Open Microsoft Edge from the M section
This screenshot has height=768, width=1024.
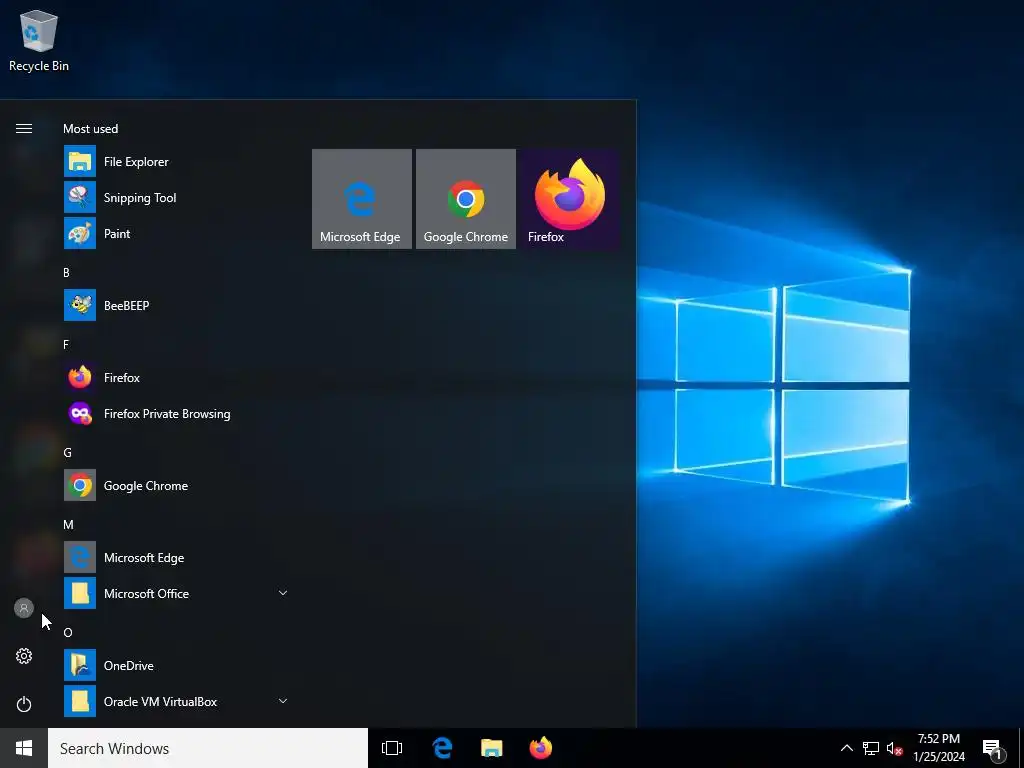point(177,557)
